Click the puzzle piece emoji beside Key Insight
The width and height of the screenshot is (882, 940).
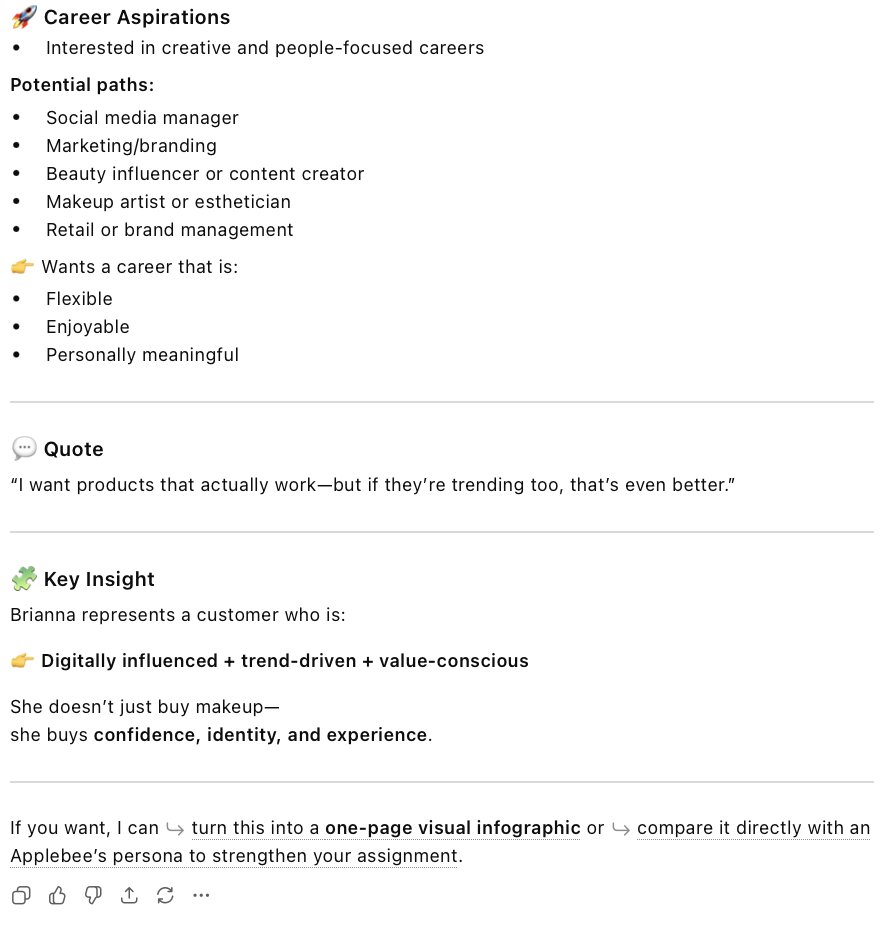point(23,579)
